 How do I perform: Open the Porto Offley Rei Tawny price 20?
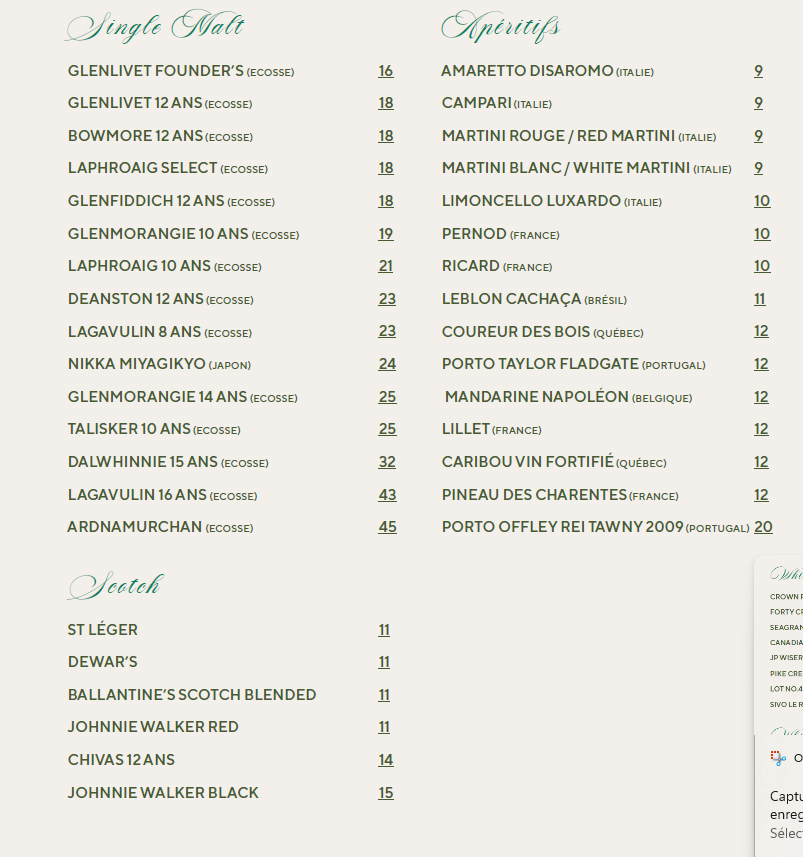coord(763,527)
